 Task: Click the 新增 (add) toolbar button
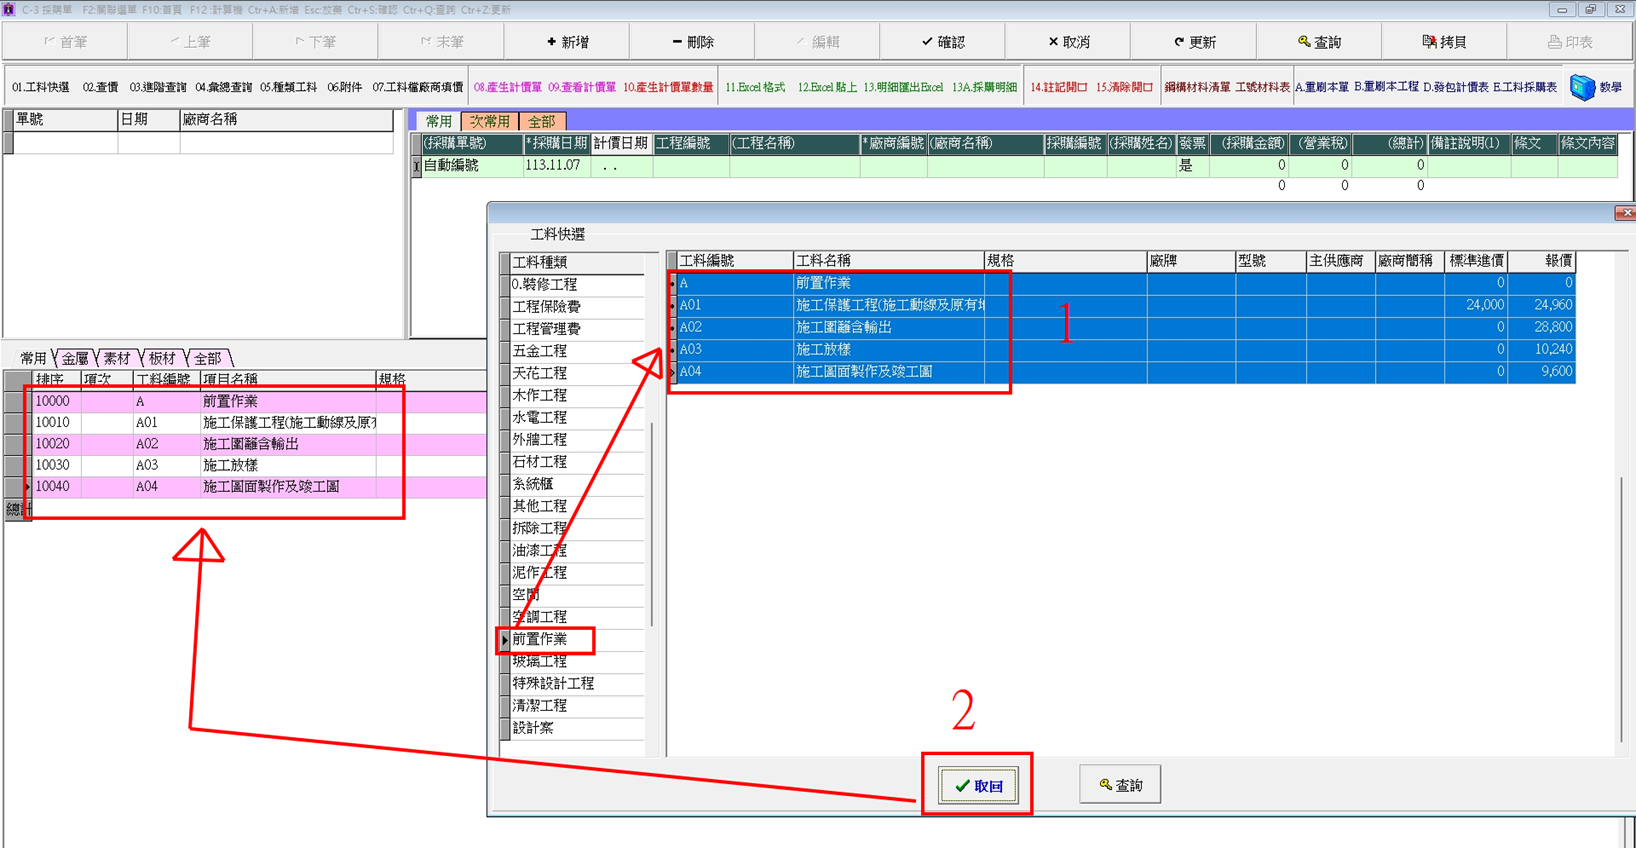click(x=567, y=42)
